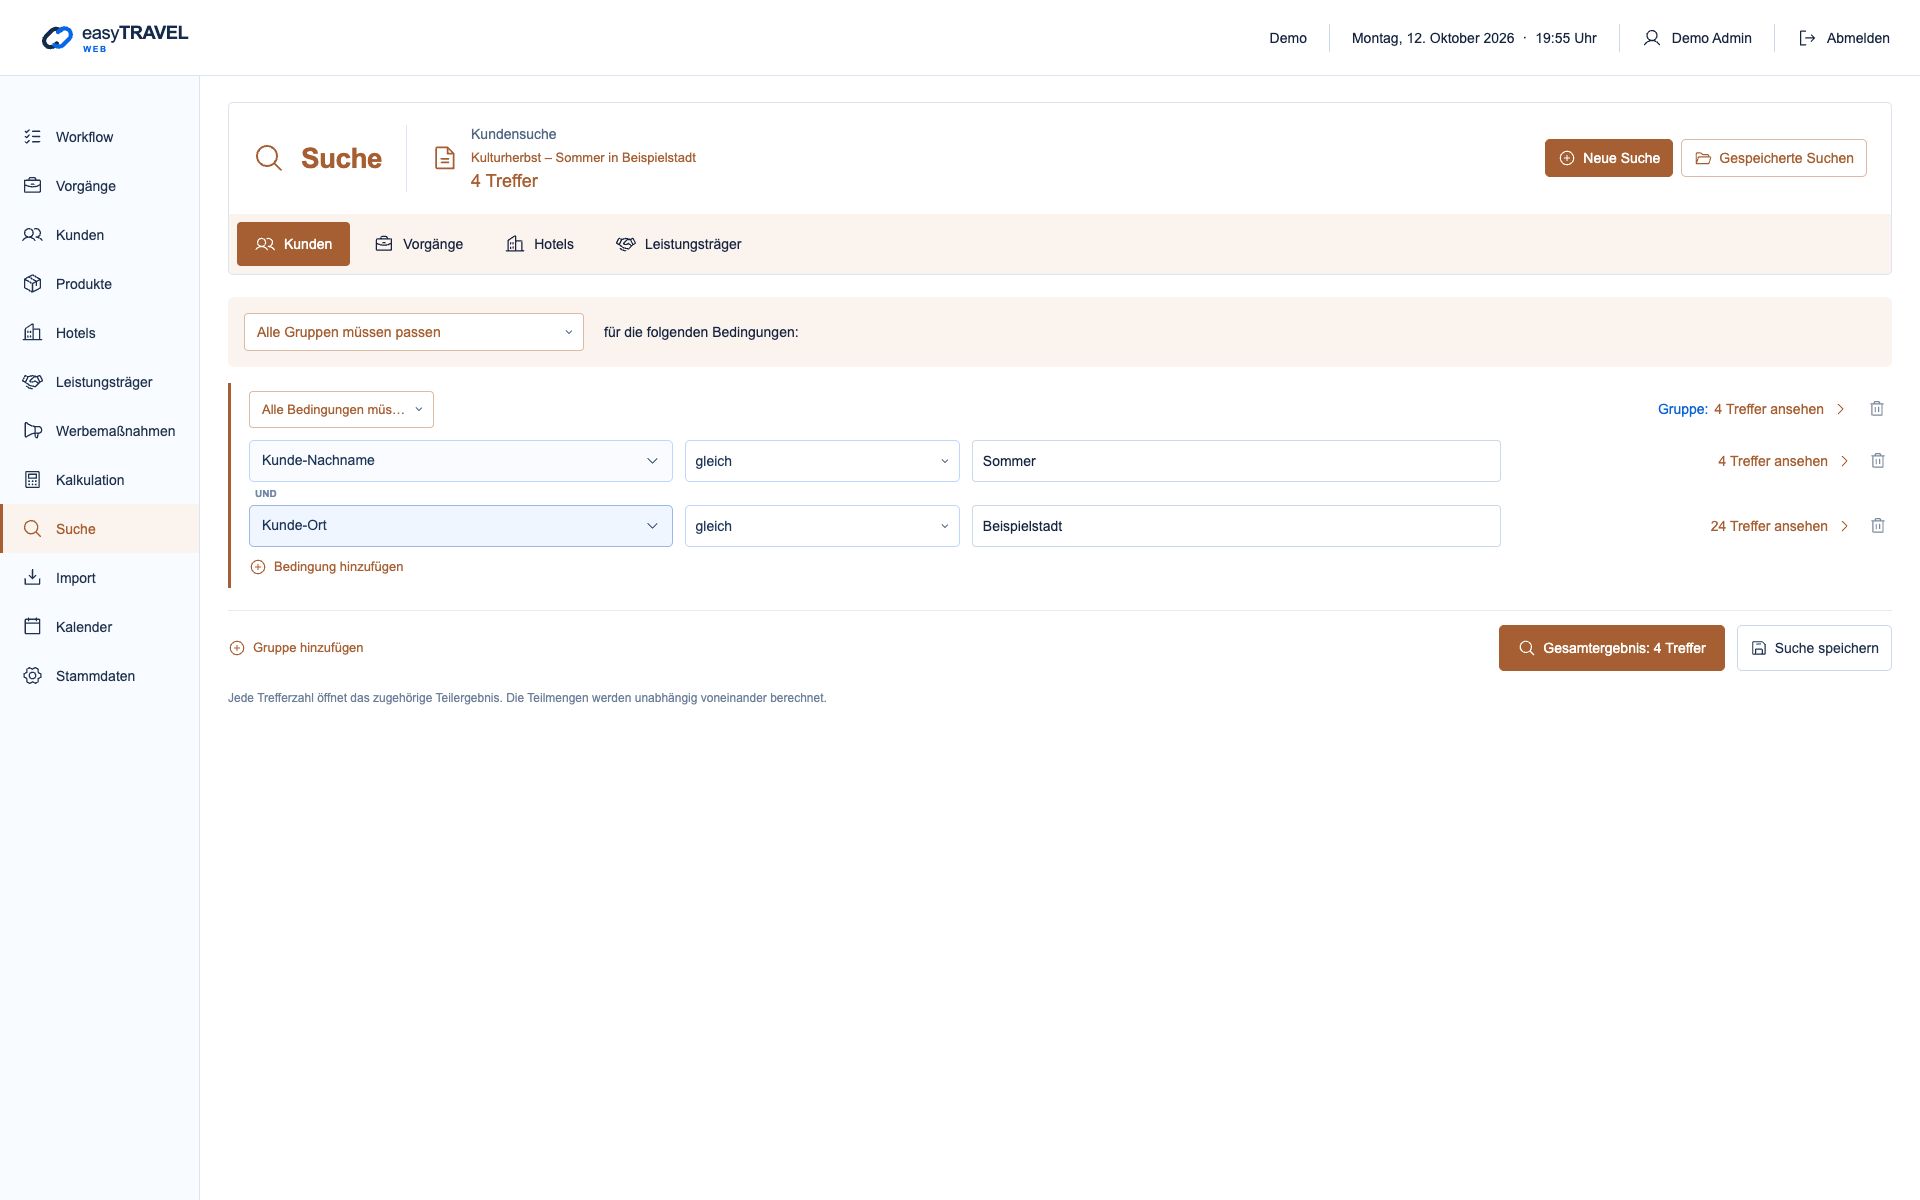The image size is (1920, 1200).
Task: Select Suche in the sidebar
Action: [x=99, y=529]
